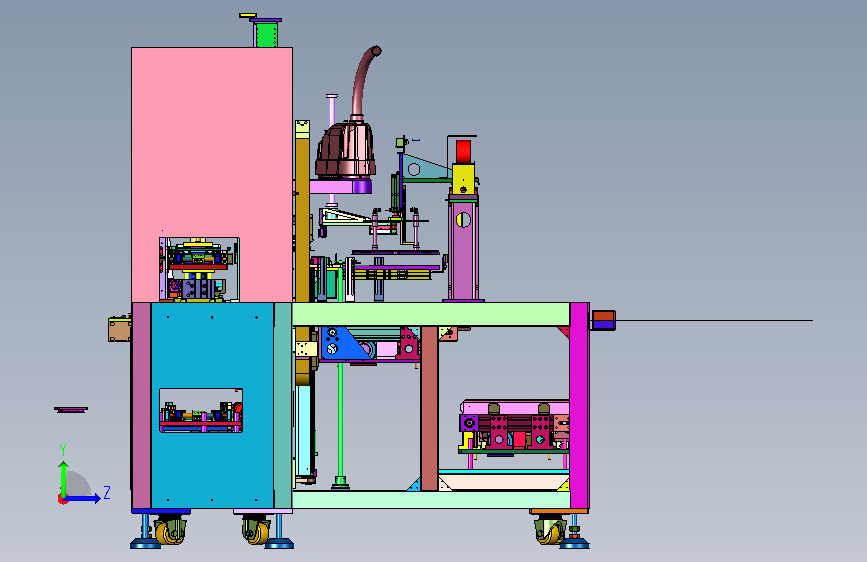Select the magenta right frame post
The height and width of the screenshot is (562, 867).
pyautogui.click(x=579, y=405)
